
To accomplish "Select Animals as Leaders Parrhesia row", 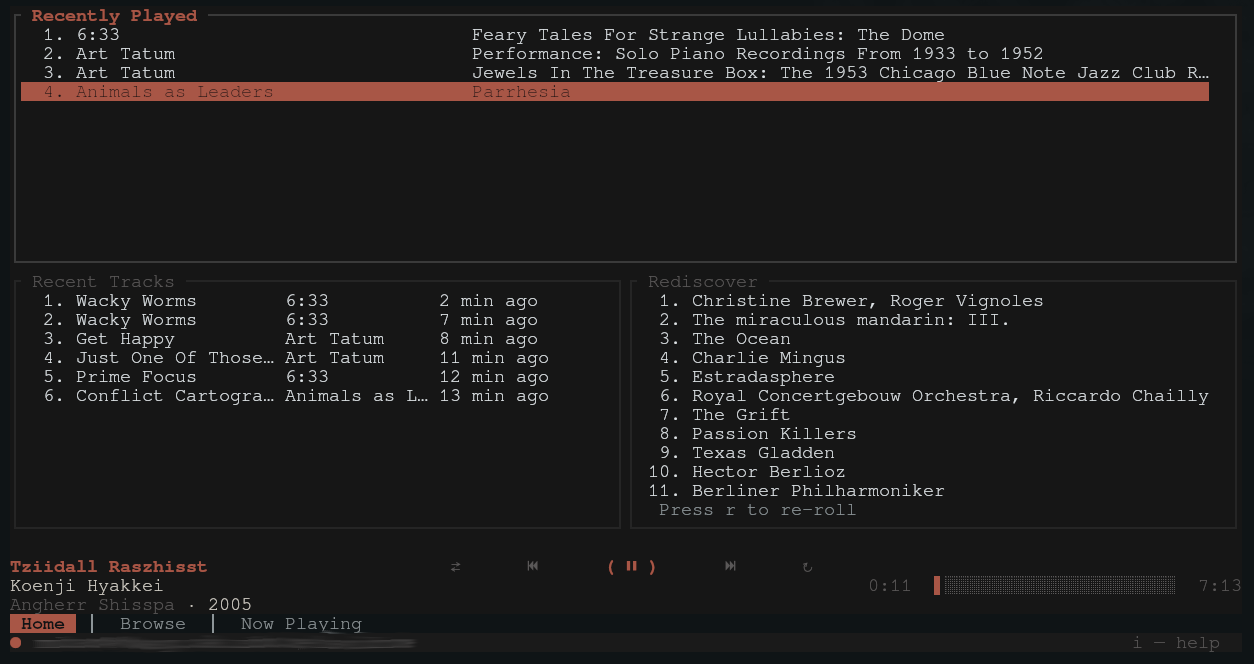I will (615, 92).
